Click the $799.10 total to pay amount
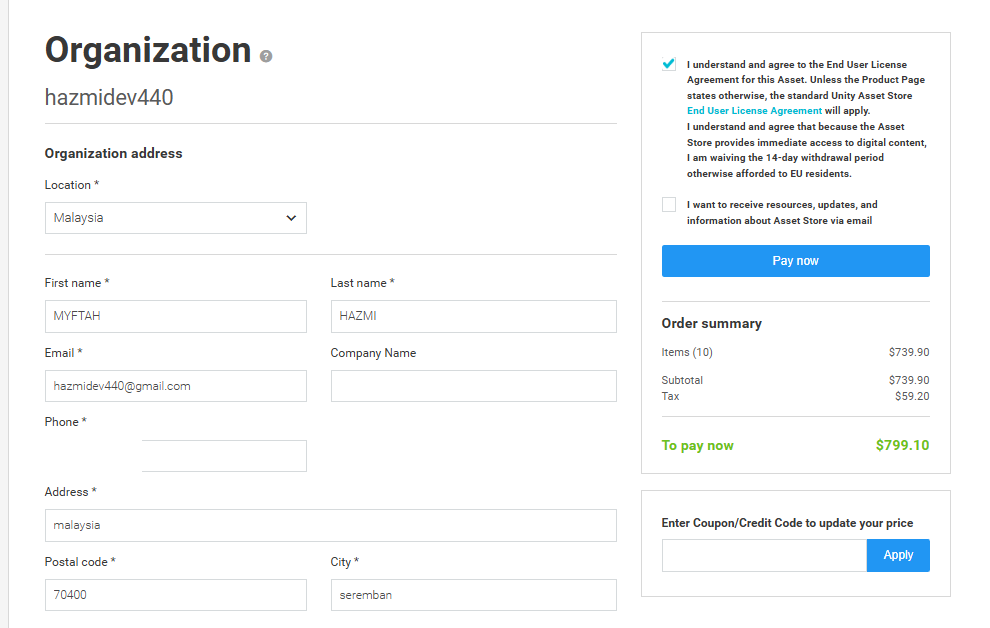 point(902,445)
